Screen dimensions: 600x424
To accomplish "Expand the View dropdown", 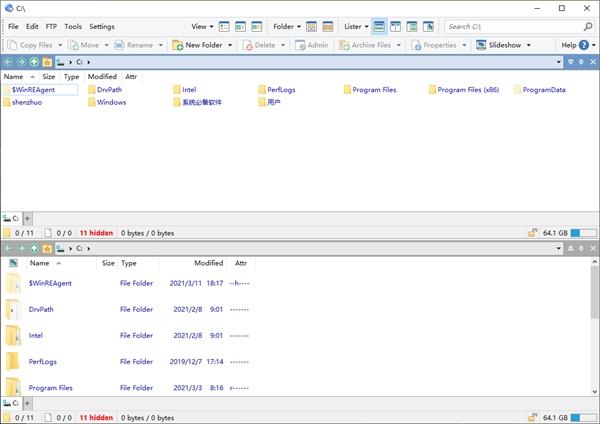I will click(201, 27).
